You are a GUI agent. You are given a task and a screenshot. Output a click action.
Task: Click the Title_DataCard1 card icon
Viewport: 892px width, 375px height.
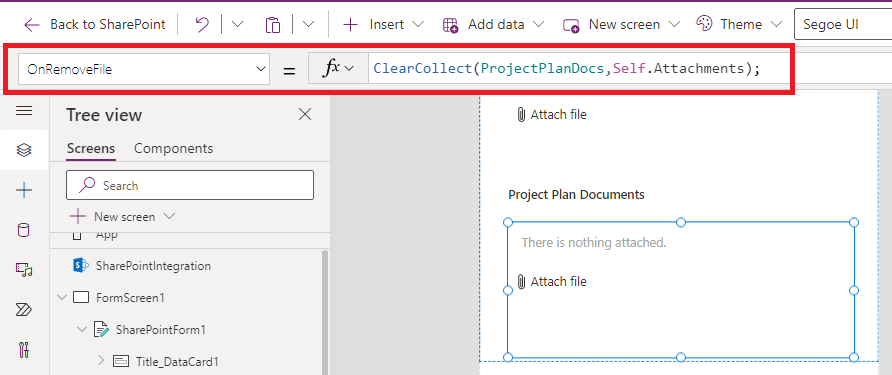[121, 361]
